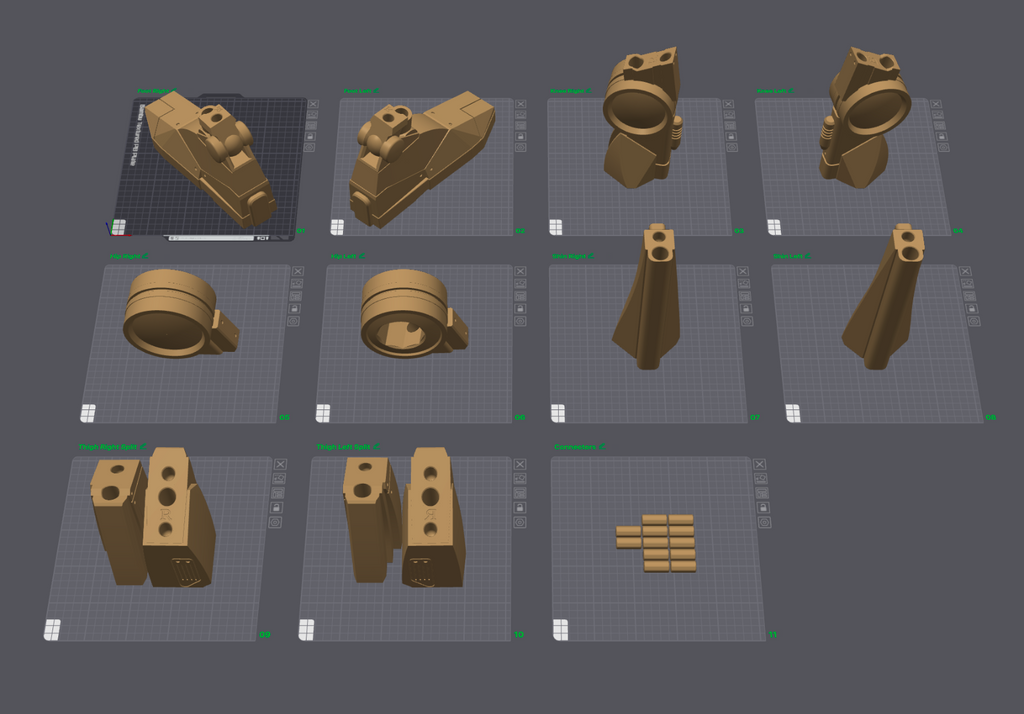Open plate settings for Hip Left
Screen dimensions: 1024x714
point(520,321)
